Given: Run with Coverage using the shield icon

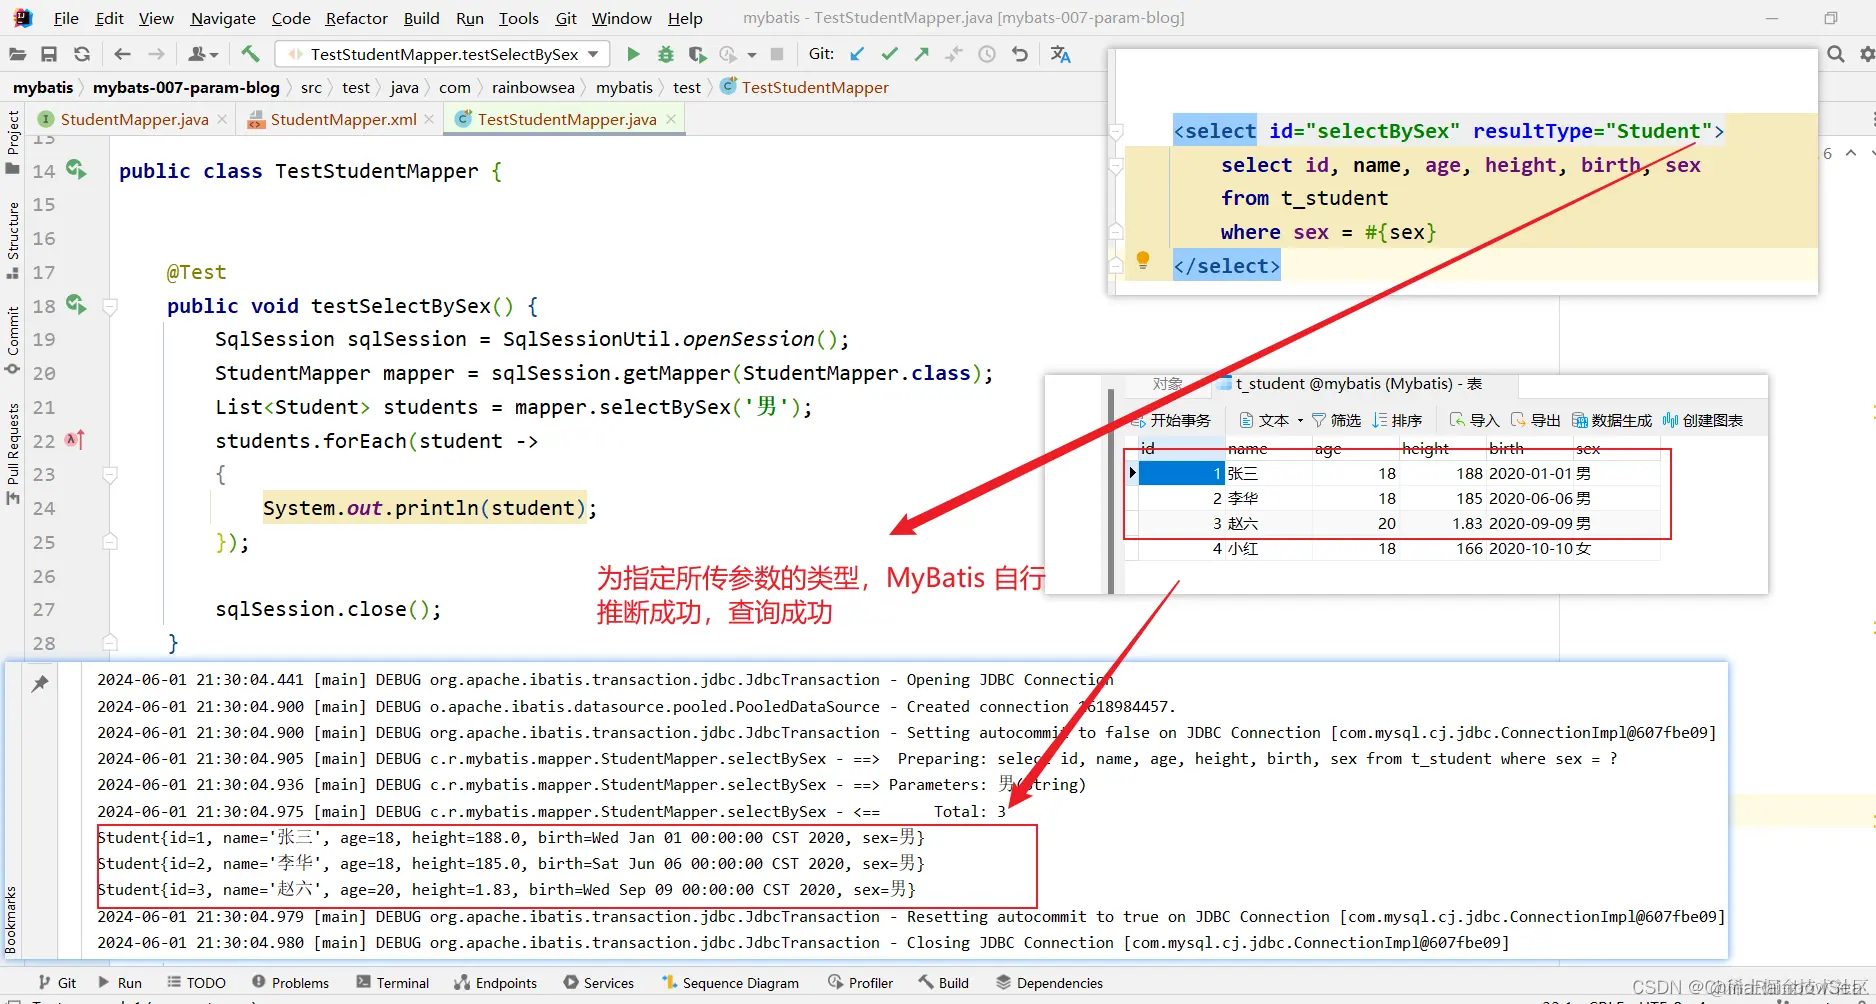Looking at the screenshot, I should coord(697,54).
